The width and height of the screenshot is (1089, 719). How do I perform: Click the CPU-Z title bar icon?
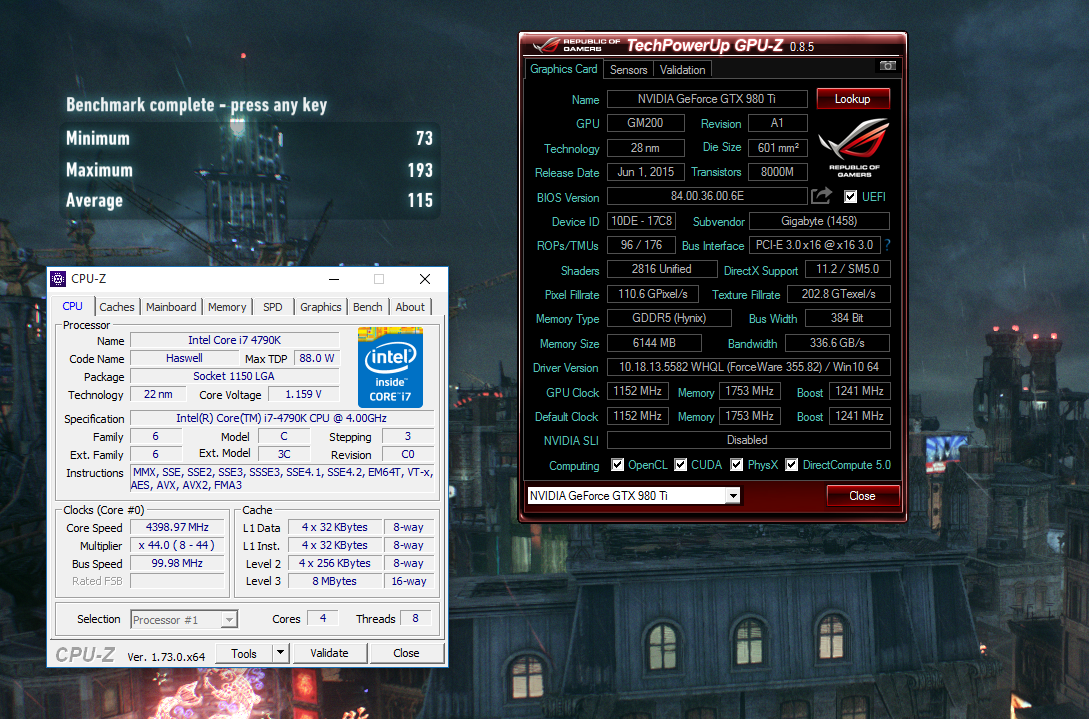click(58, 279)
